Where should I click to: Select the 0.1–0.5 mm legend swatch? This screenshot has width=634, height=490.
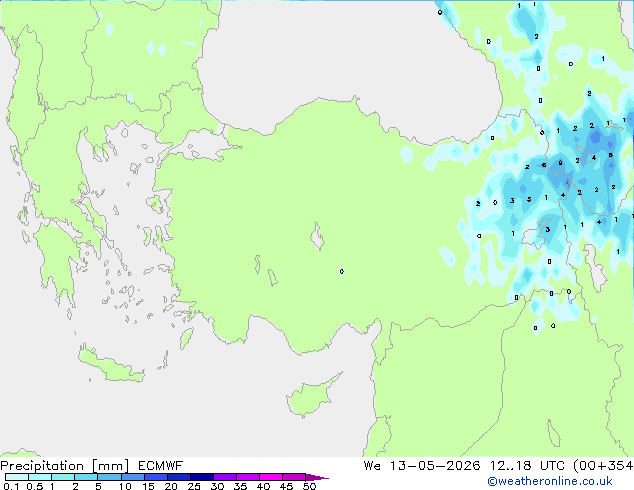17,477
